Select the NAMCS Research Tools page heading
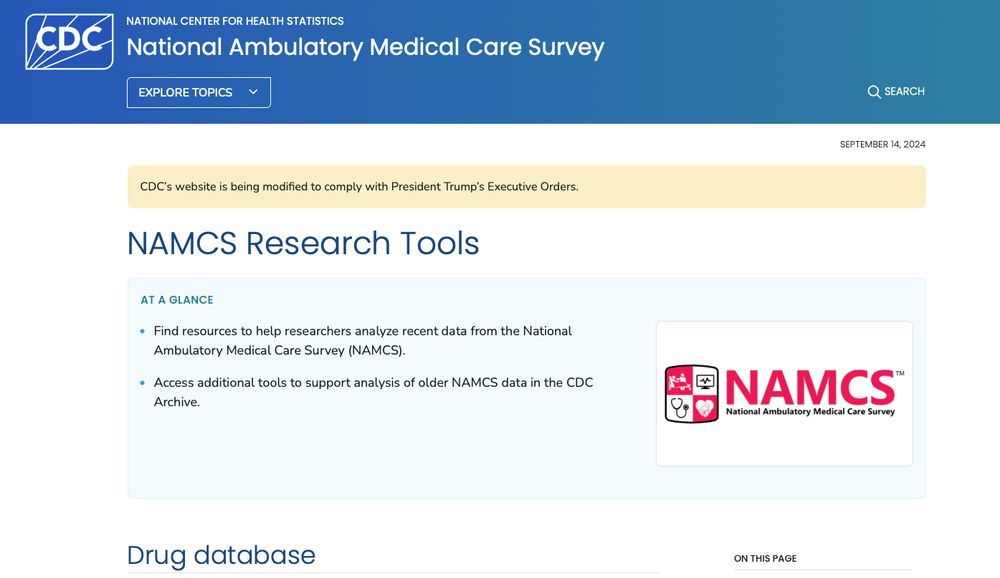1000x578 pixels. (x=302, y=243)
